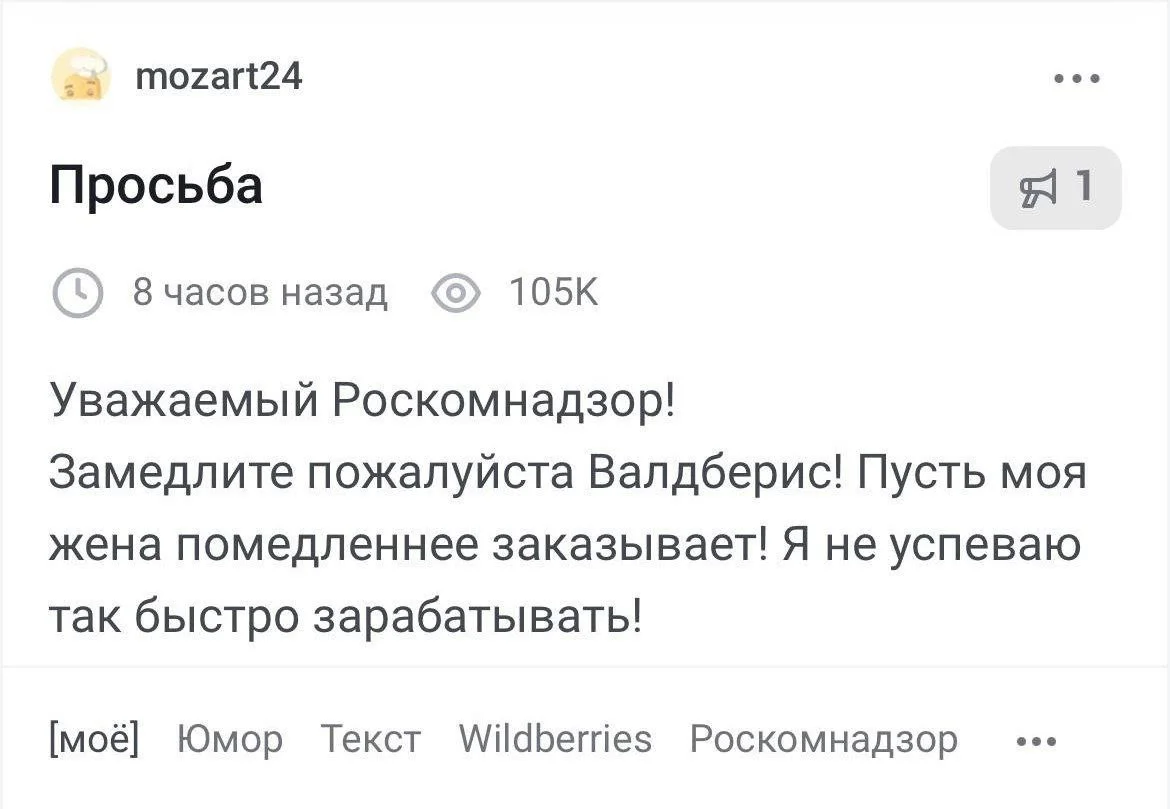The image size is (1170, 809).
Task: Open post options menu beside the username
Action: [1077, 77]
